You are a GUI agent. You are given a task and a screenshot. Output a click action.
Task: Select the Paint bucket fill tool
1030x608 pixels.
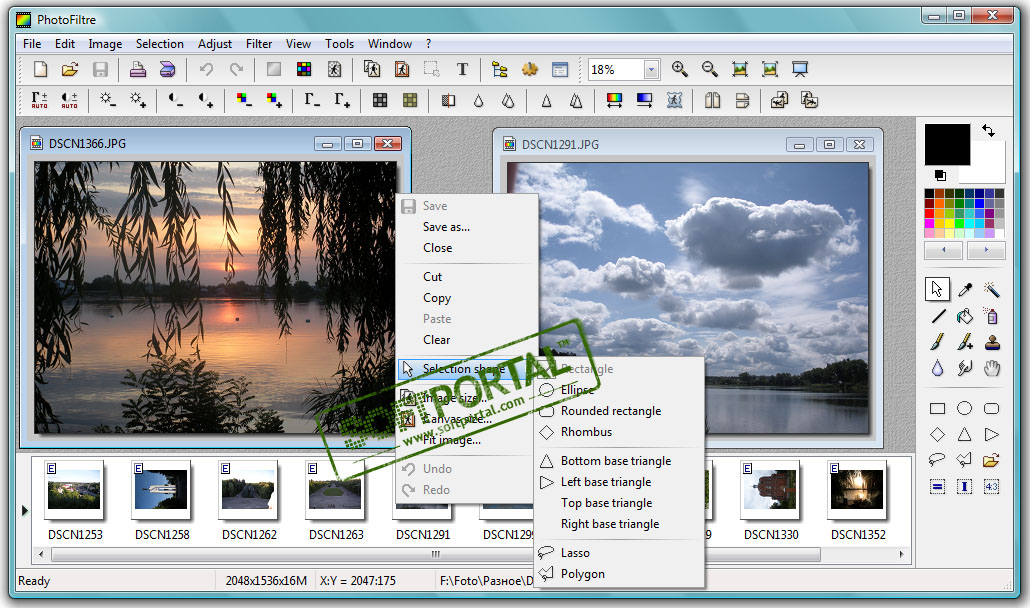[964, 316]
